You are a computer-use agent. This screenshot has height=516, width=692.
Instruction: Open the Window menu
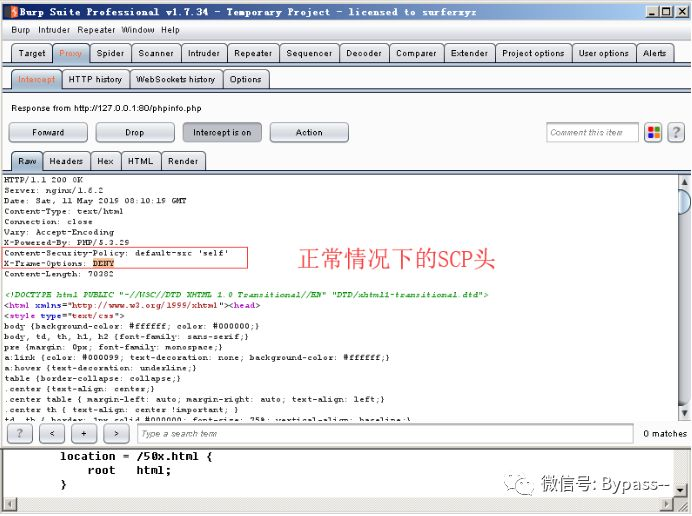[138, 30]
